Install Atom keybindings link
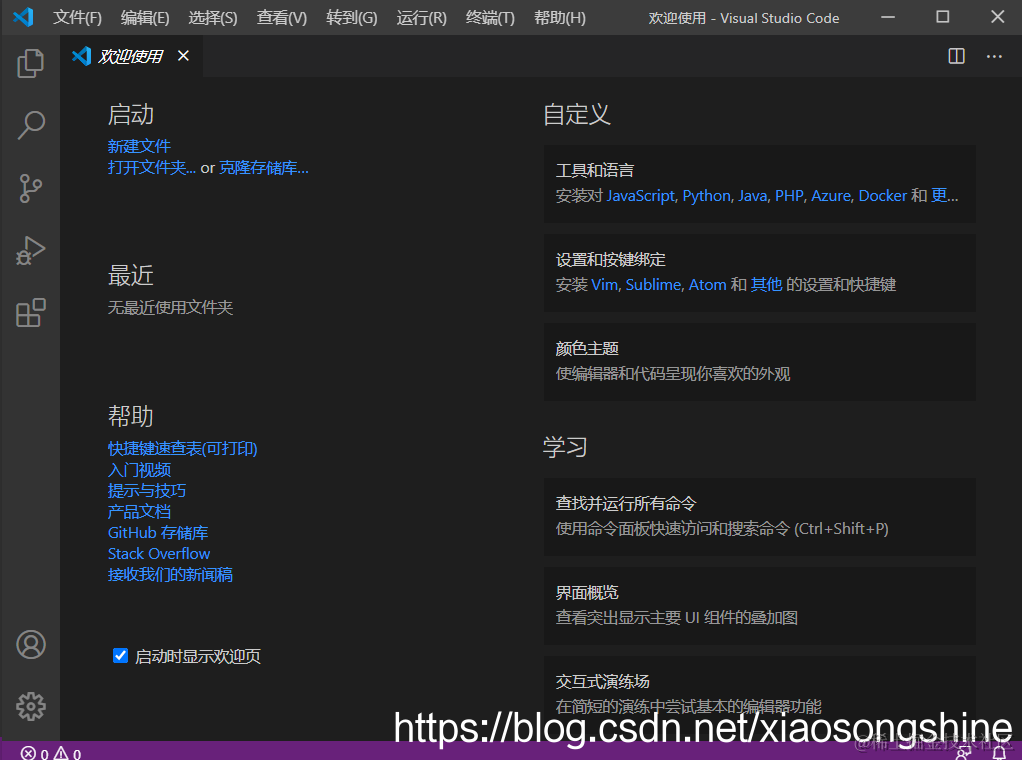This screenshot has width=1022, height=760. [707, 285]
